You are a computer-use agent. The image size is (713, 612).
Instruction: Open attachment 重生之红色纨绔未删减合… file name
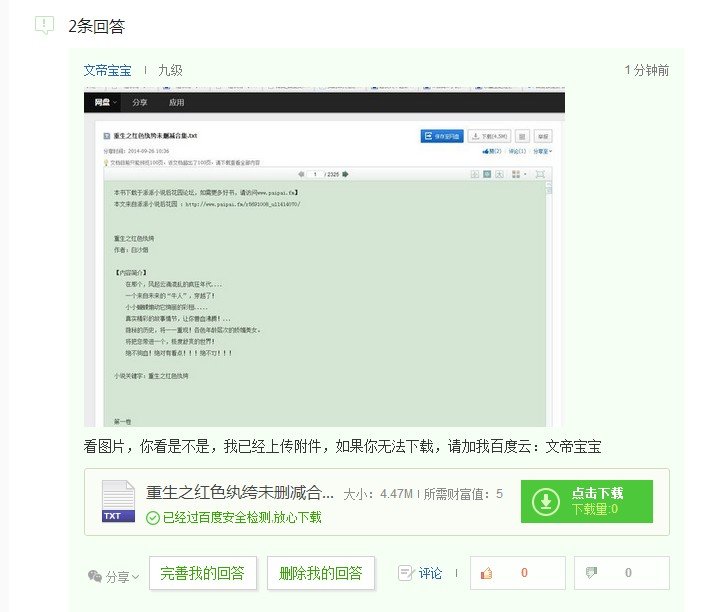click(240, 493)
